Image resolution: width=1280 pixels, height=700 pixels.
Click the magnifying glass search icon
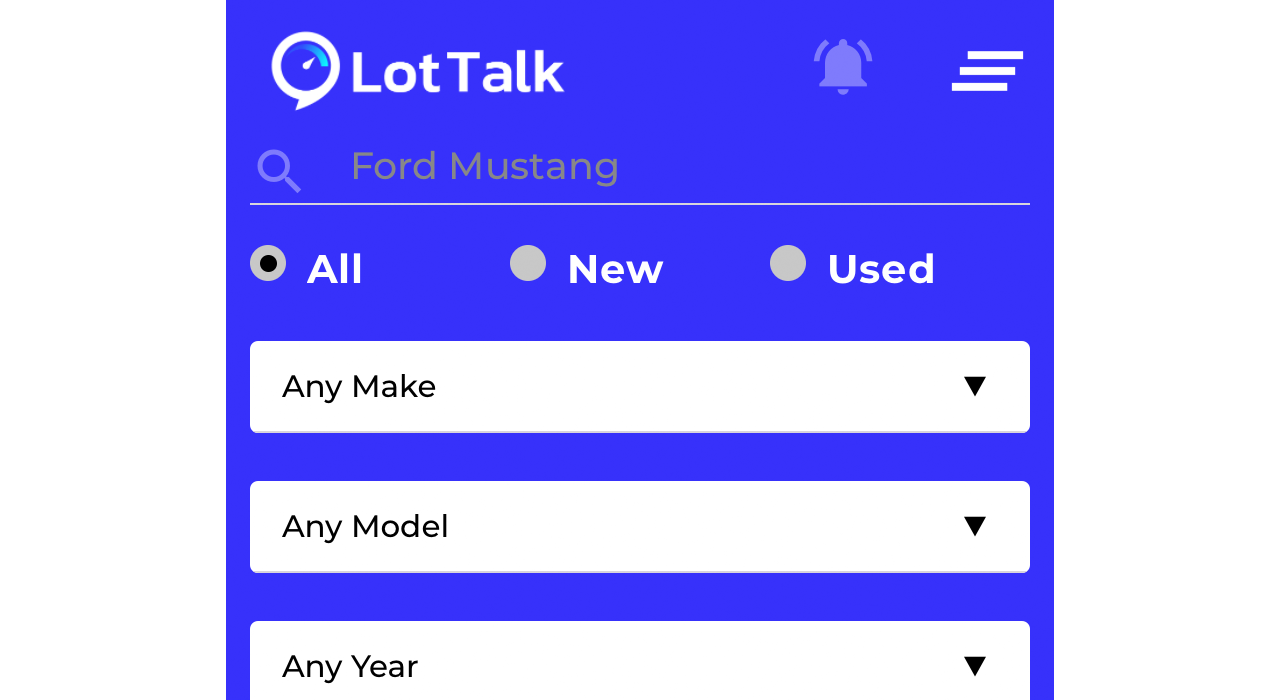click(x=279, y=170)
